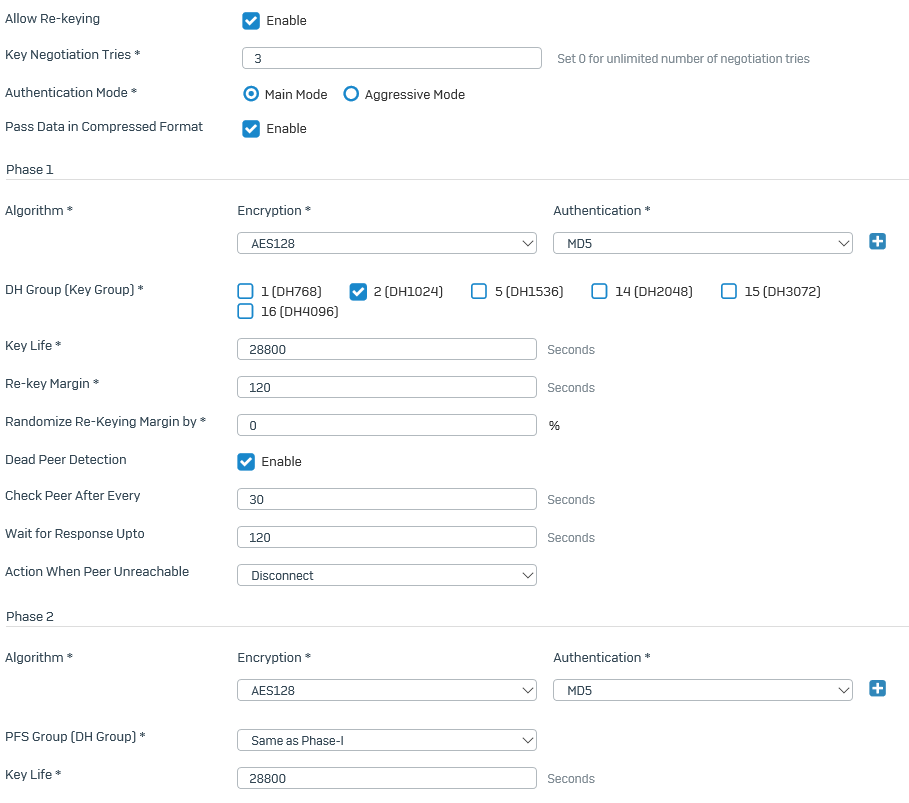Click Key Negotiation Tries input field
The image size is (909, 803).
[392, 58]
